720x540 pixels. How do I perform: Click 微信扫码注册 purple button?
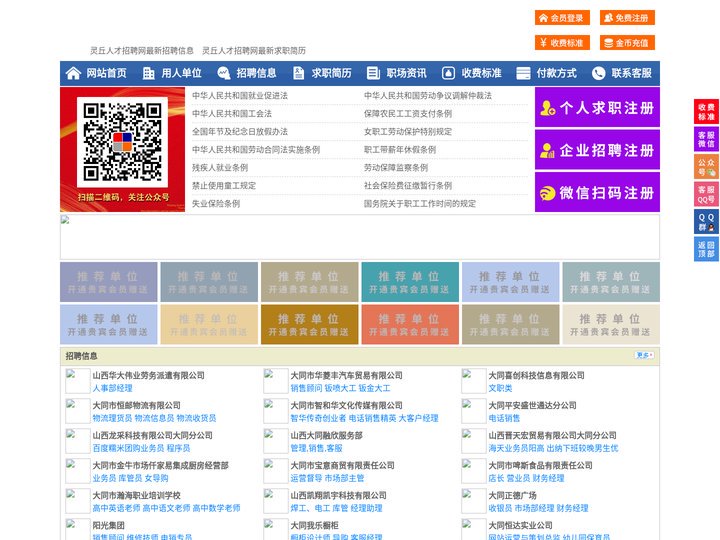[597, 192]
